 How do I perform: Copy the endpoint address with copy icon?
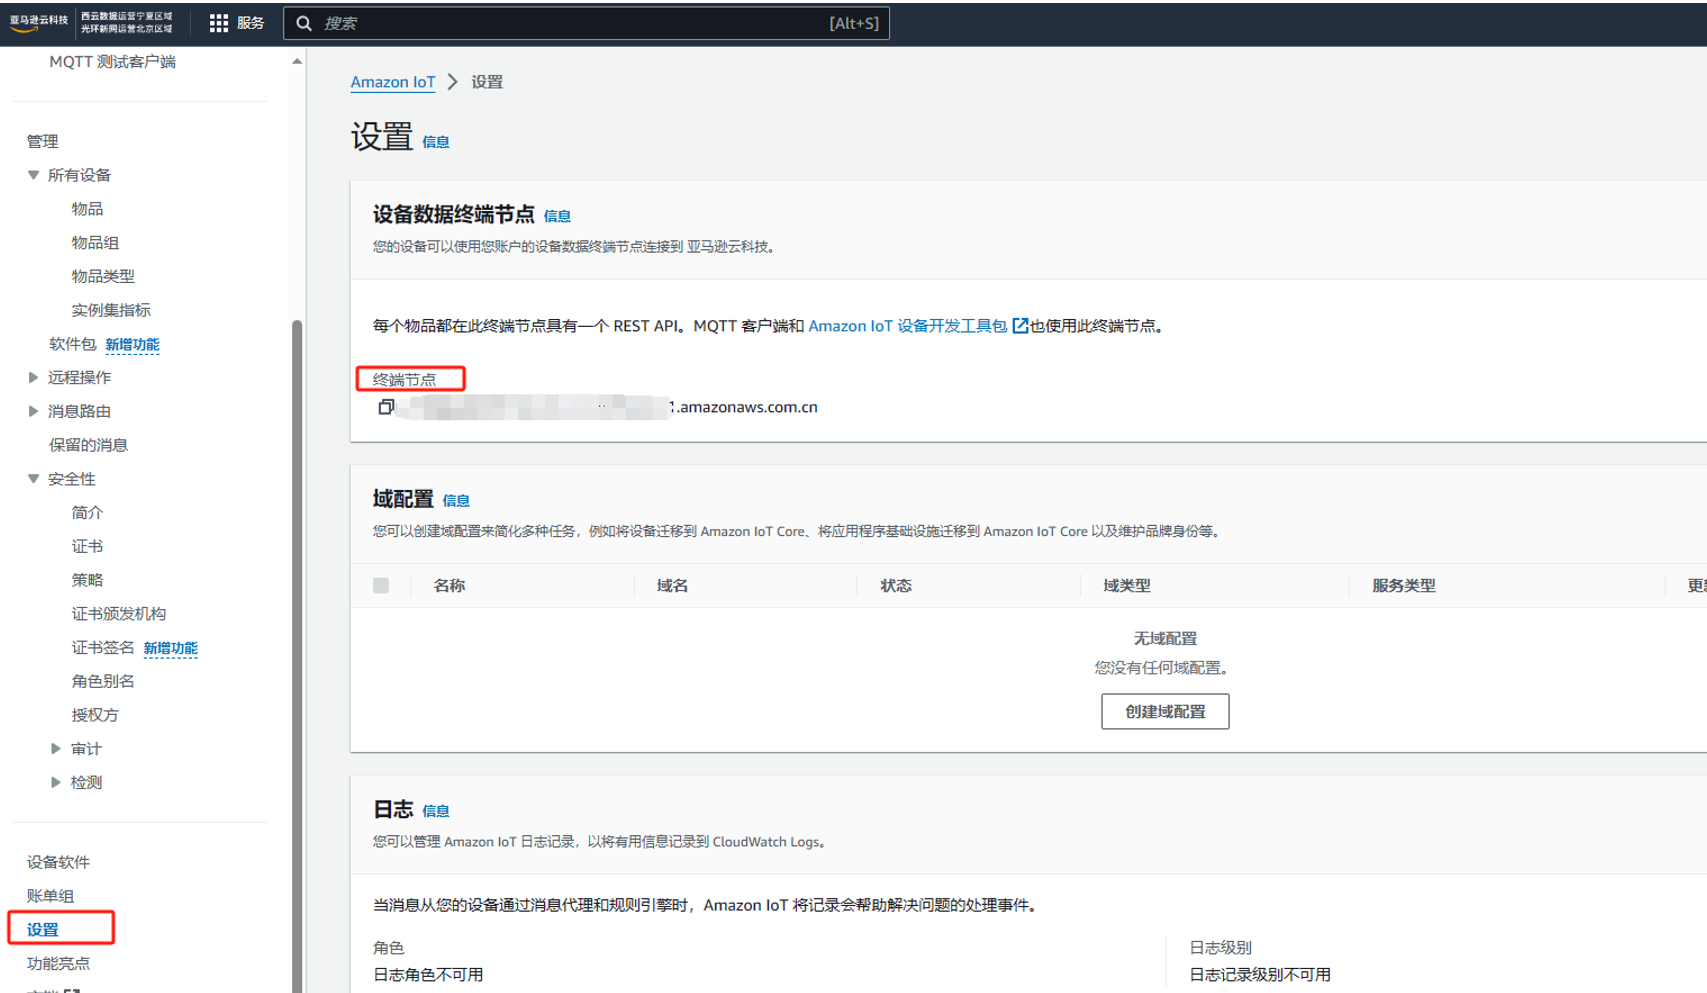[385, 407]
